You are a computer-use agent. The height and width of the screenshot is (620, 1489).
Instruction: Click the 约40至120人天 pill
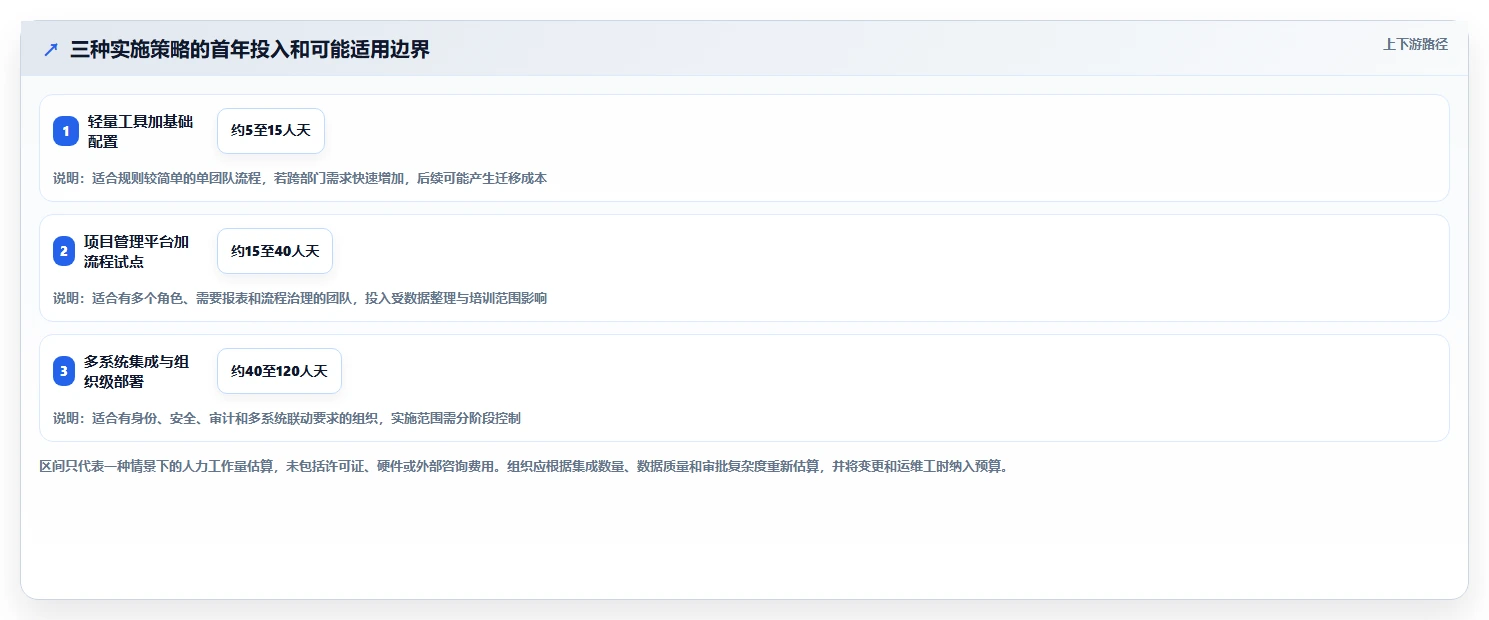(279, 371)
